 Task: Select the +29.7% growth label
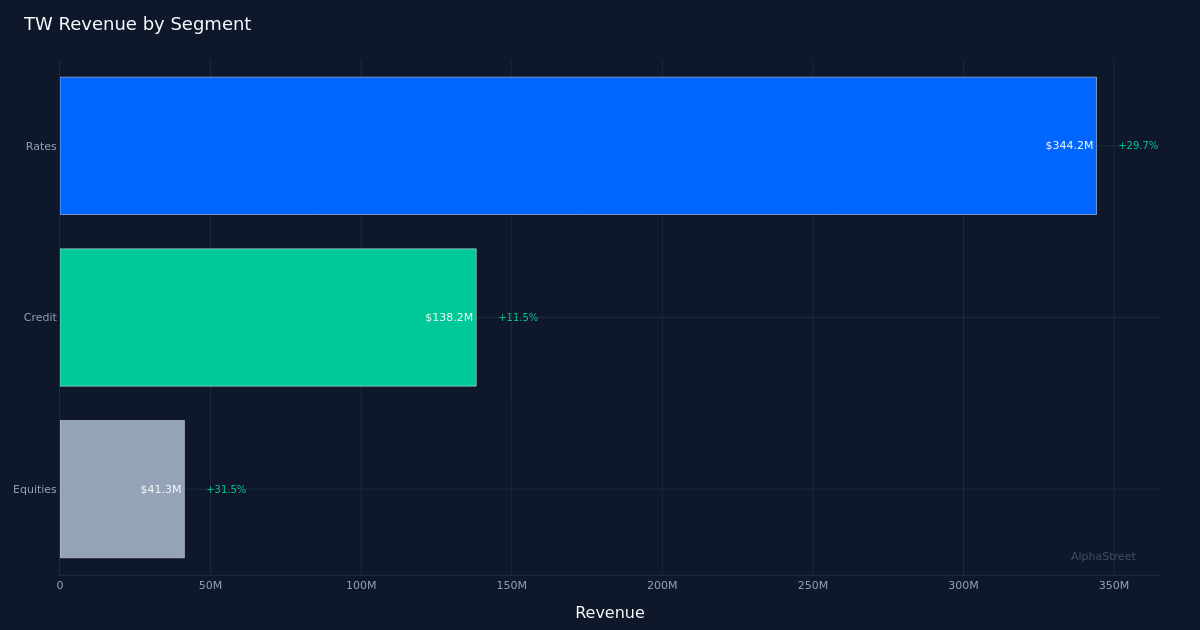[1138, 146]
